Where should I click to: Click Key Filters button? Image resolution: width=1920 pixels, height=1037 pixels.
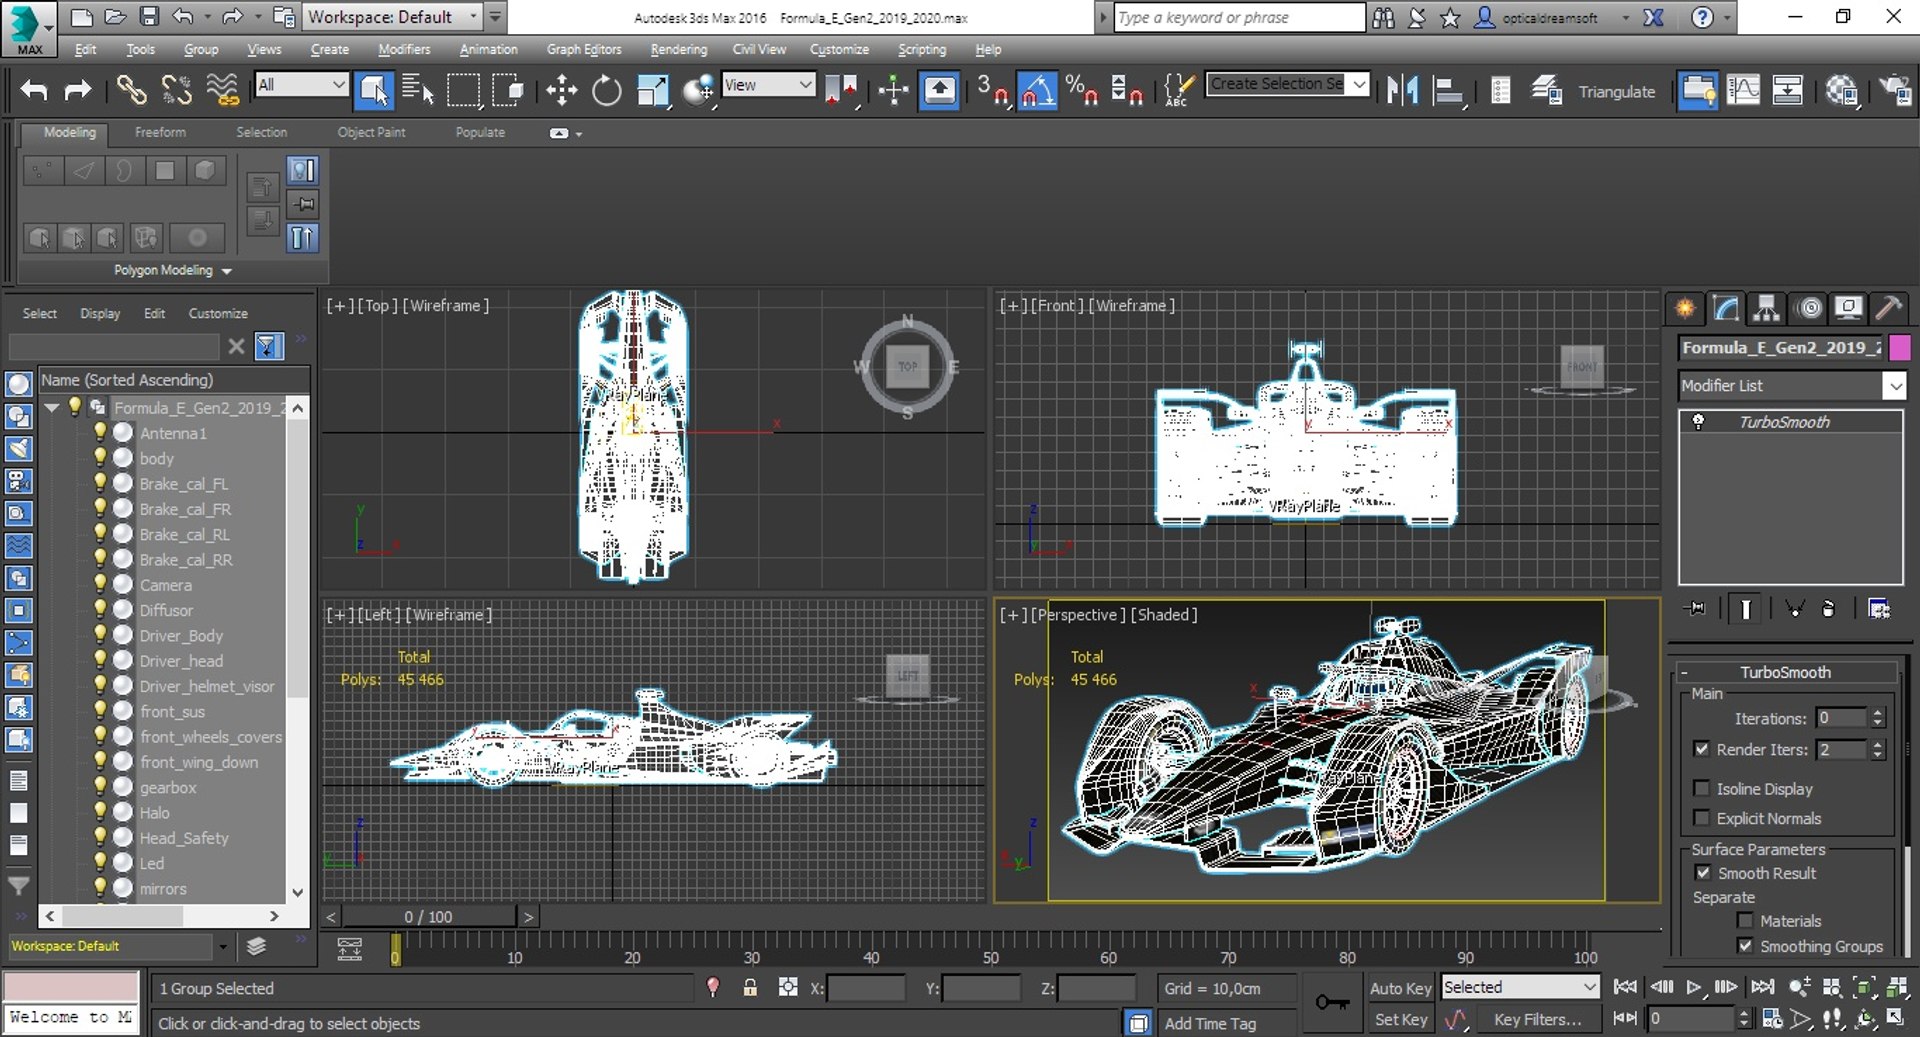1538,1020
